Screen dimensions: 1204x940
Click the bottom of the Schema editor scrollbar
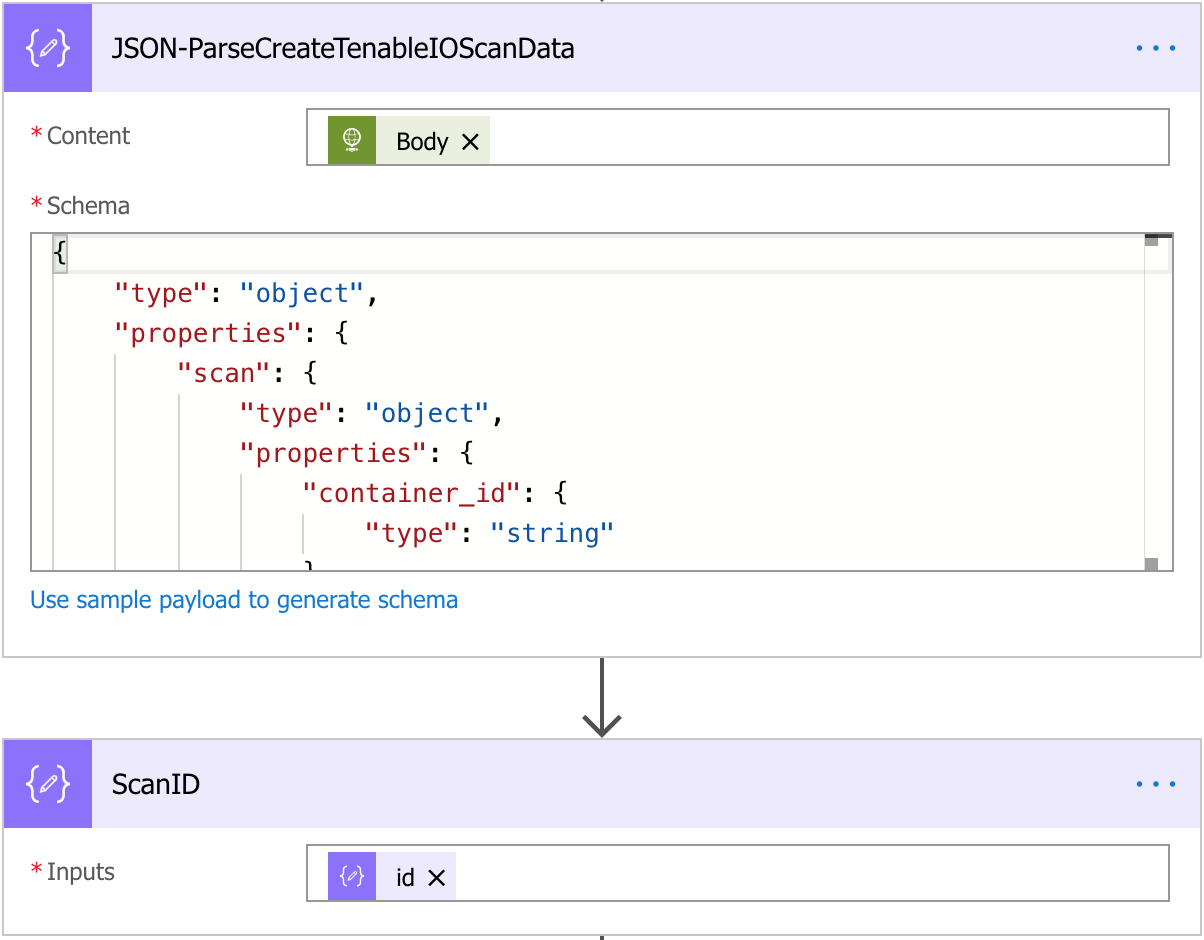[1151, 564]
